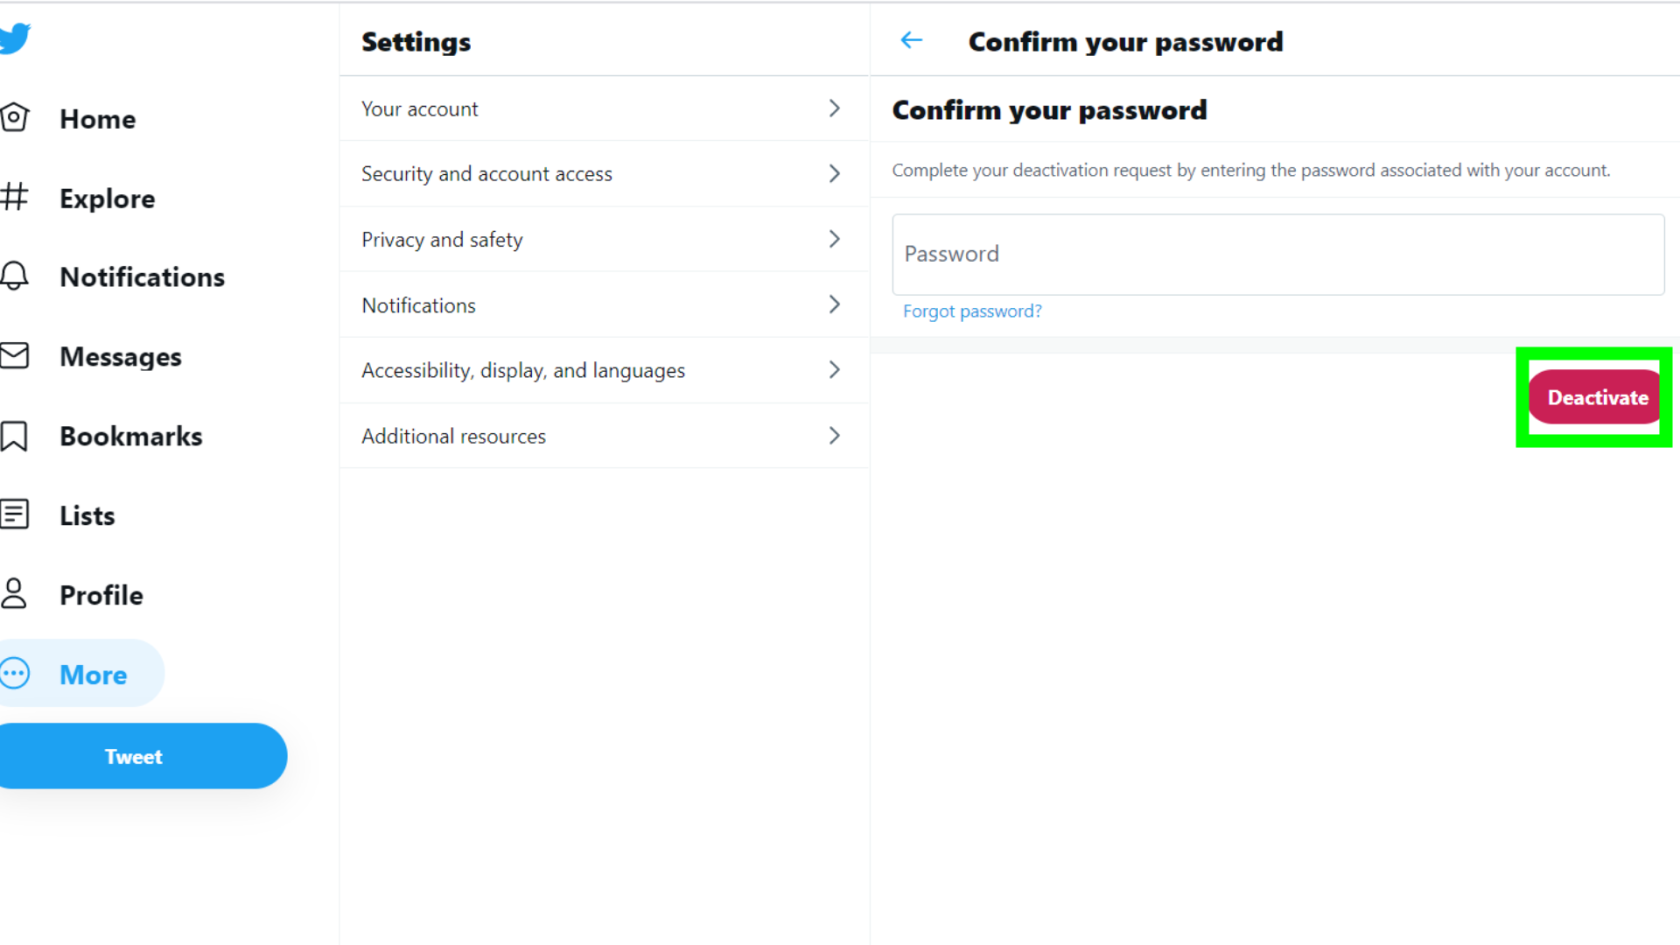Click the Profile person icon
This screenshot has height=945, width=1680.
tap(14, 594)
